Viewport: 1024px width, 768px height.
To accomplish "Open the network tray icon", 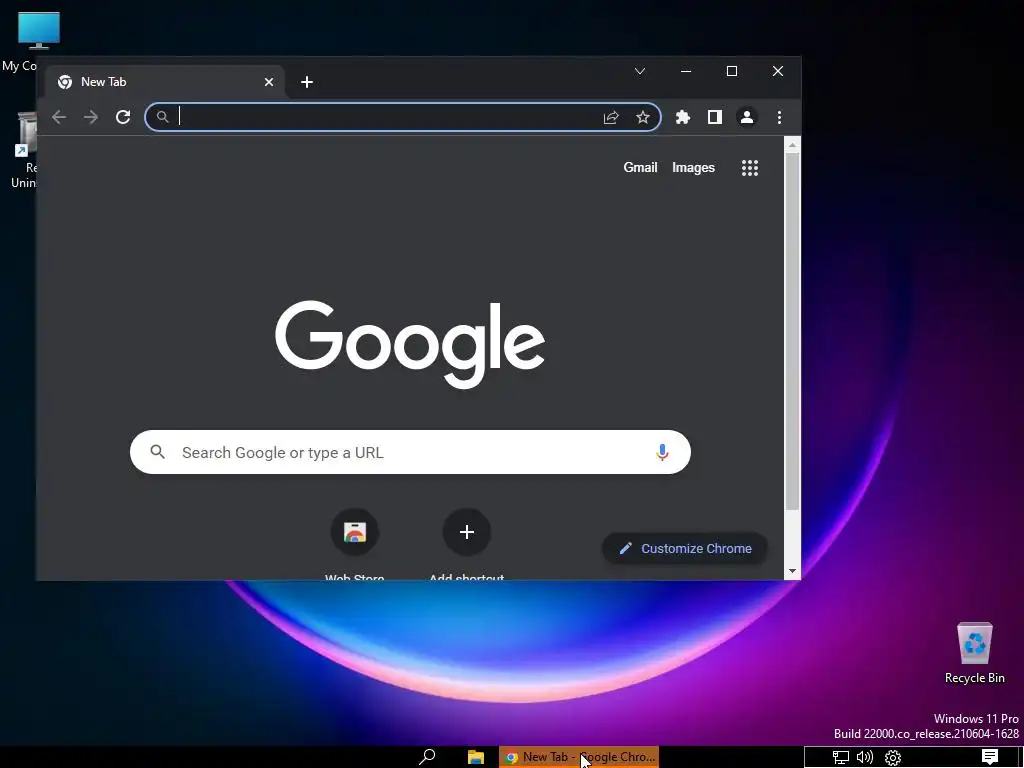I will tap(840, 758).
